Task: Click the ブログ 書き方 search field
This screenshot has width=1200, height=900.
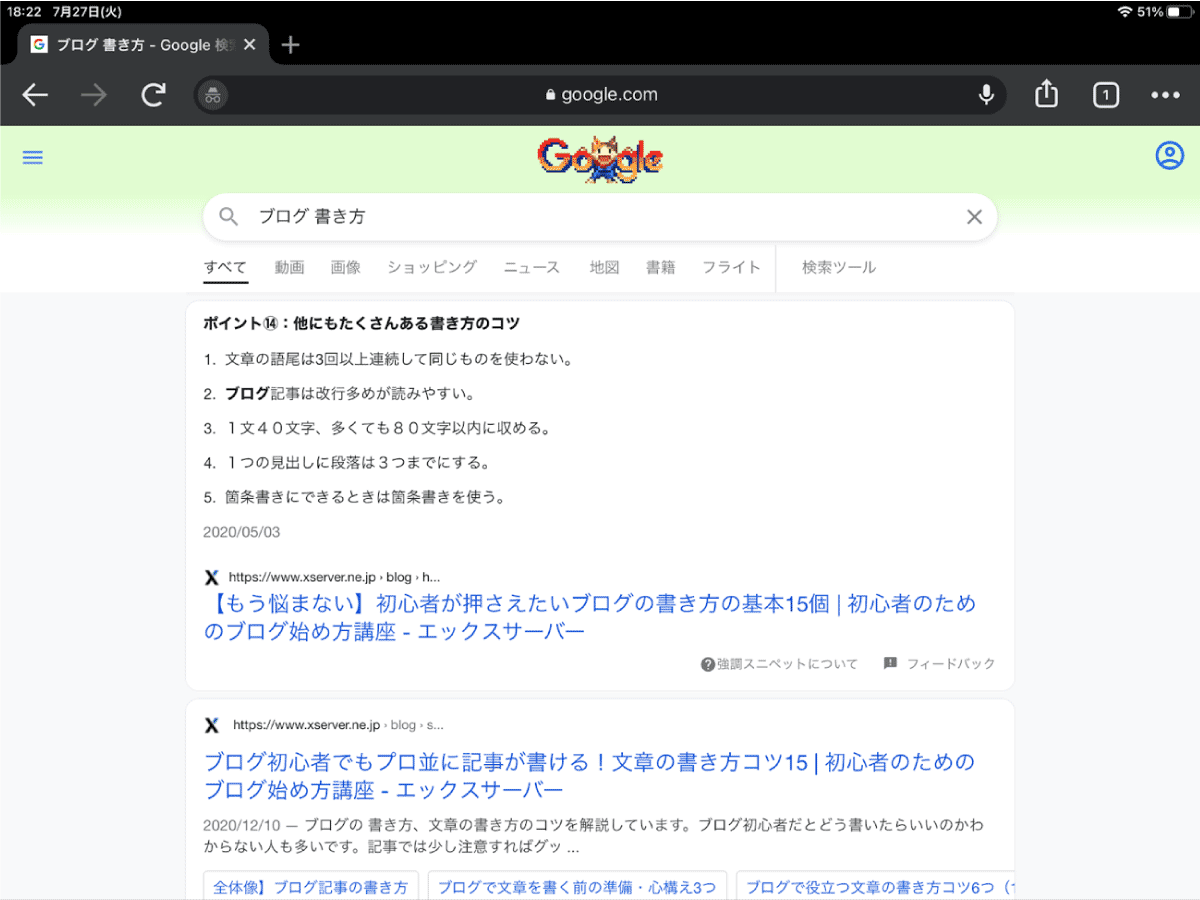Action: point(600,217)
